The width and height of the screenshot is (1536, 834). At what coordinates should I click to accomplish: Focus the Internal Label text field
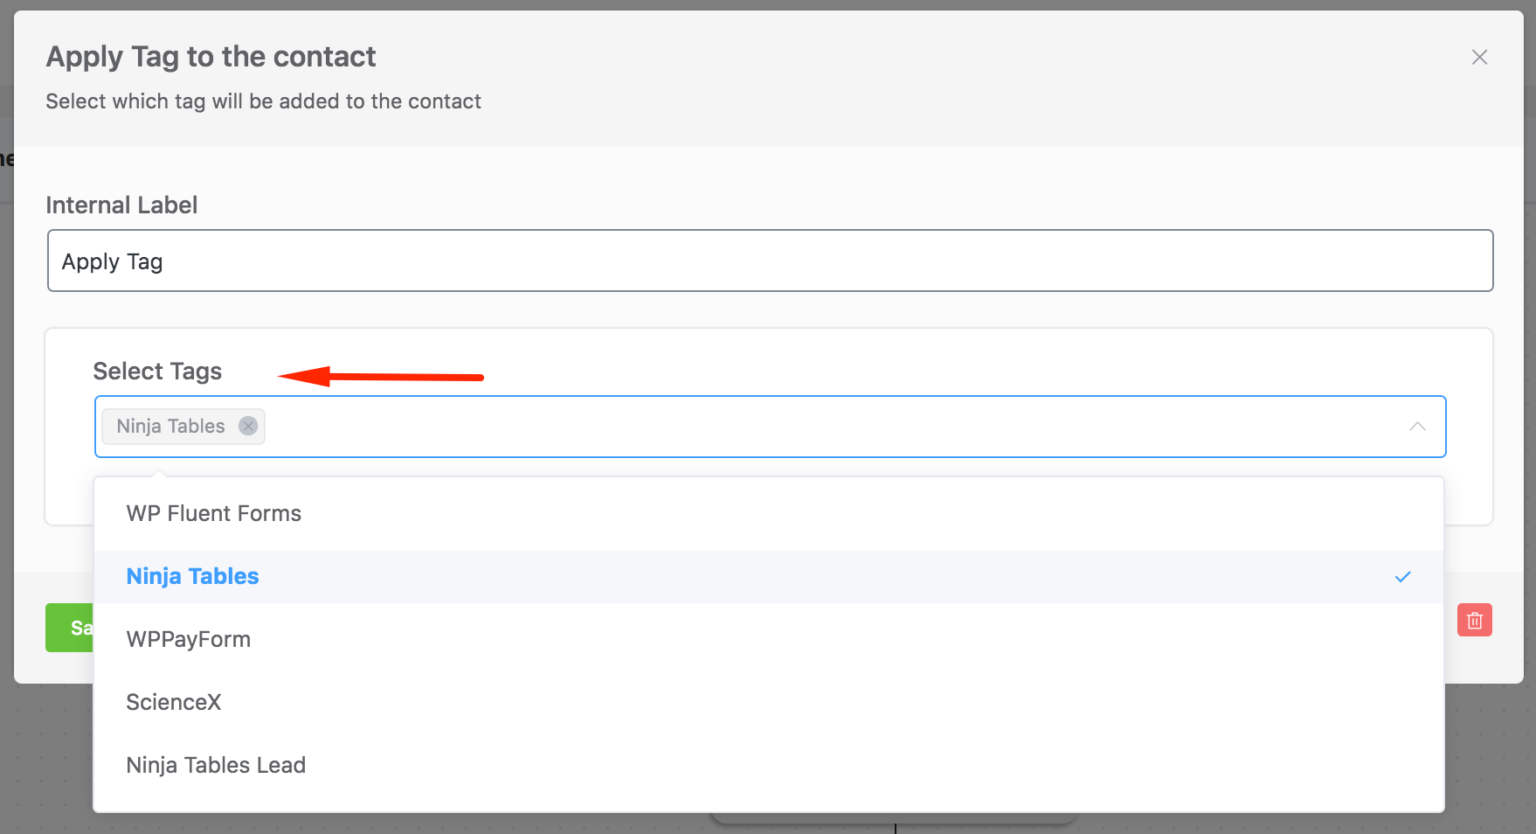(x=770, y=261)
